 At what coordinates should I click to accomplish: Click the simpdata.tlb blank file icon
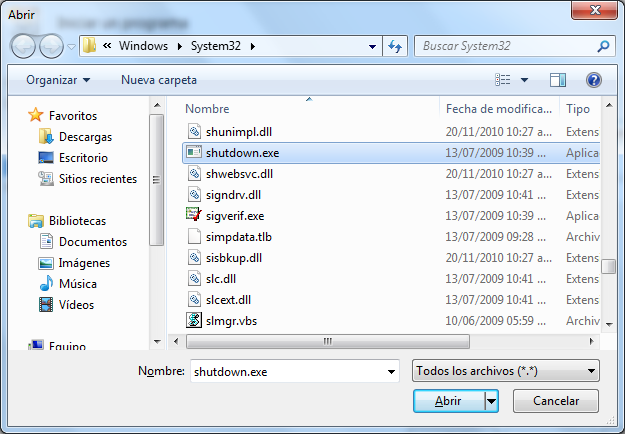(x=194, y=236)
